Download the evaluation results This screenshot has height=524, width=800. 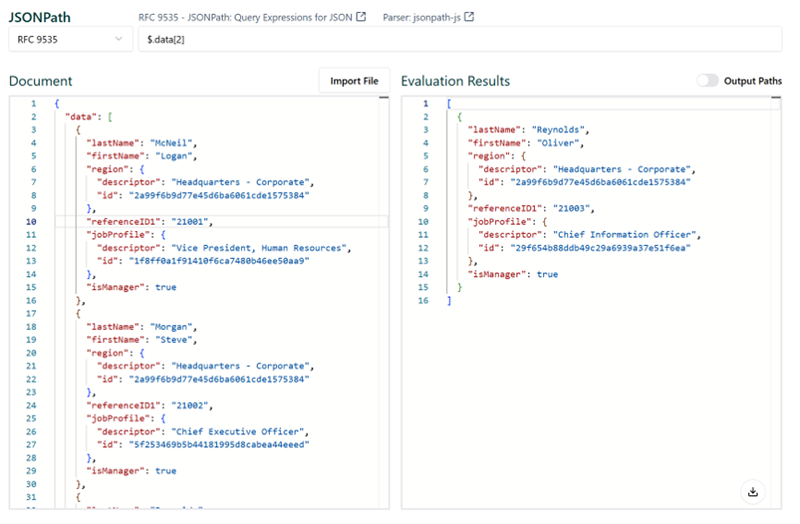[x=753, y=492]
